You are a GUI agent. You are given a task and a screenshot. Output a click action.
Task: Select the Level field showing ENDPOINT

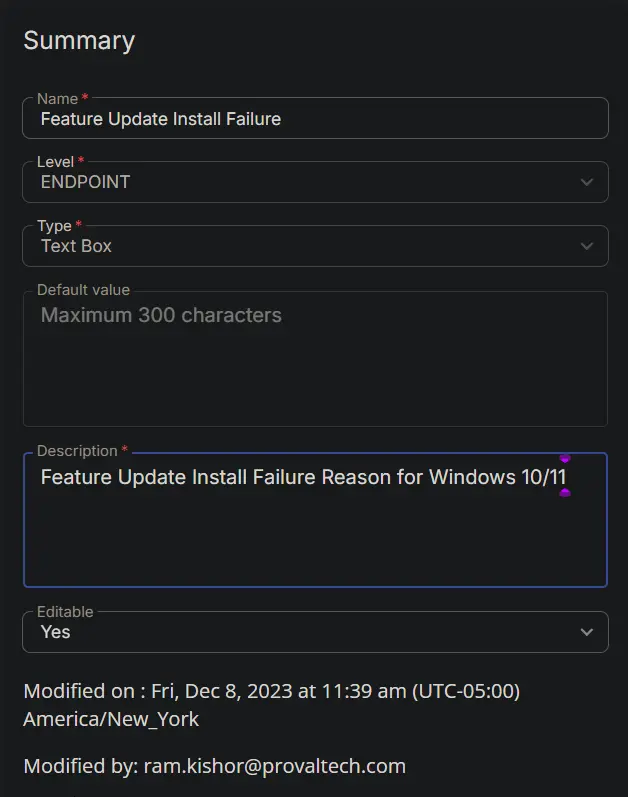click(x=315, y=182)
